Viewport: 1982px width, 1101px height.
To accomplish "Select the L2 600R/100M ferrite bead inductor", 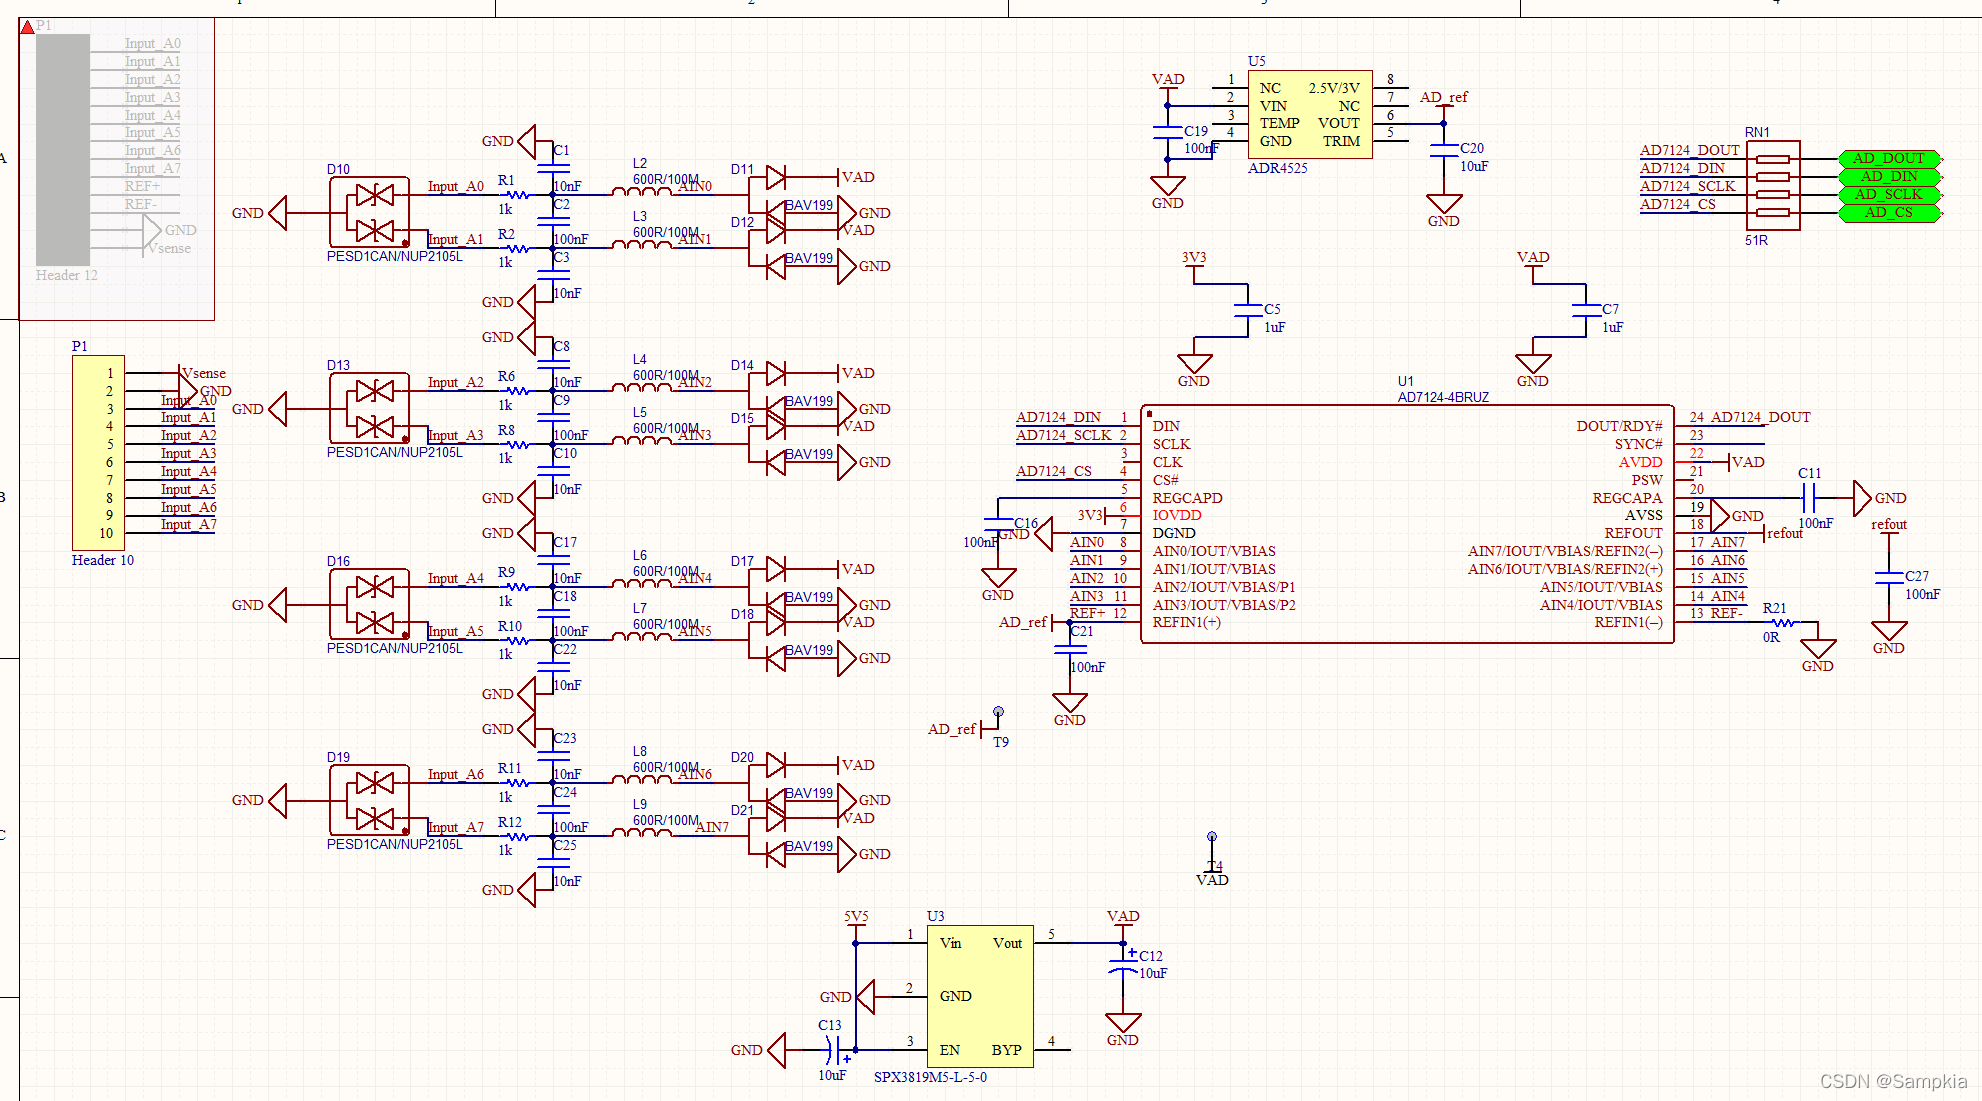I will [641, 194].
